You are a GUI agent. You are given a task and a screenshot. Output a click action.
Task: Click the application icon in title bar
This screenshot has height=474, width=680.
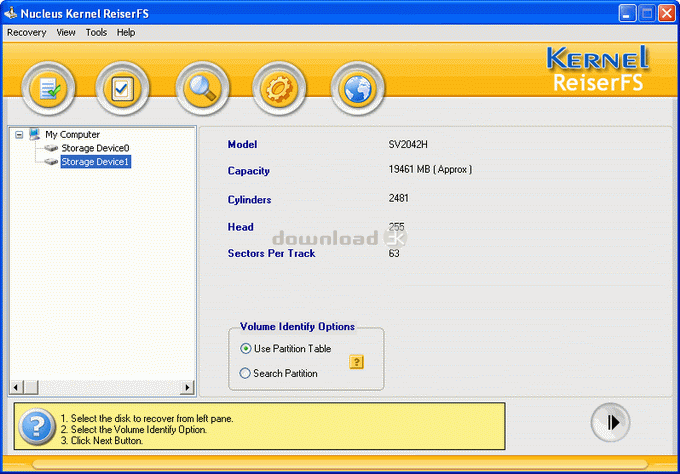click(11, 13)
